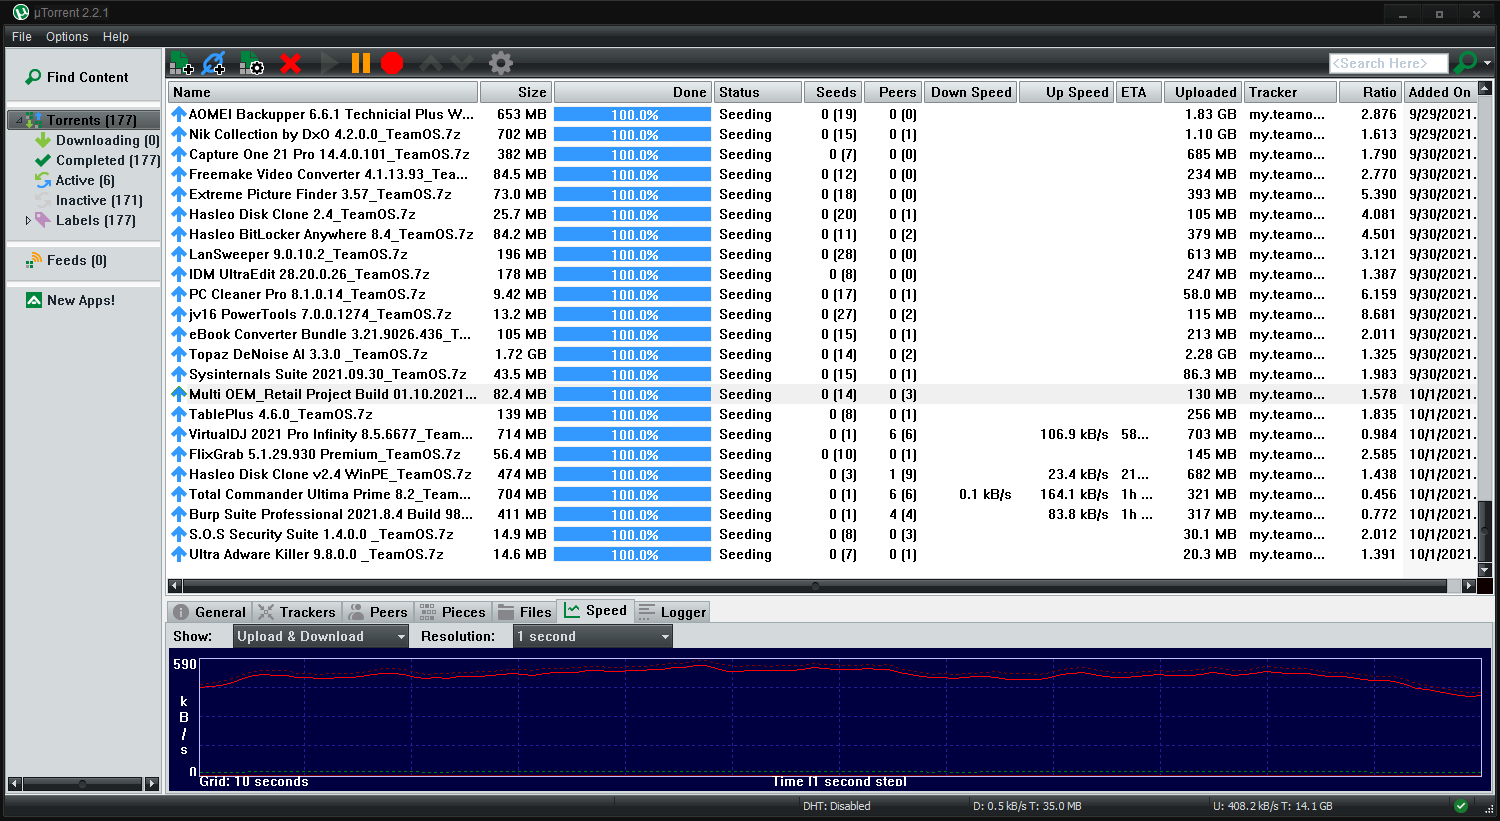Collapse the Torrents tree node
Image resolution: width=1500 pixels, height=821 pixels.
tap(18, 120)
